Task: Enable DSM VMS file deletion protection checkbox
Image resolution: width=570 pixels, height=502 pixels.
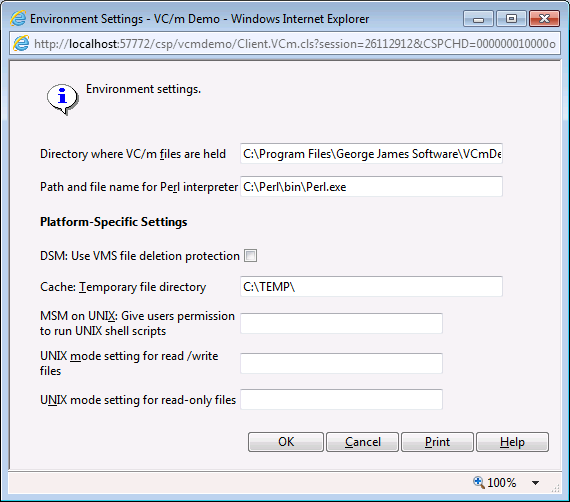Action: pyautogui.click(x=250, y=256)
